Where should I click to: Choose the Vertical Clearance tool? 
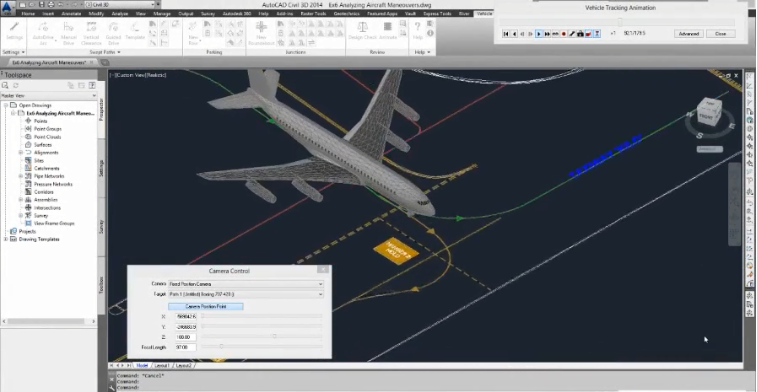point(91,33)
